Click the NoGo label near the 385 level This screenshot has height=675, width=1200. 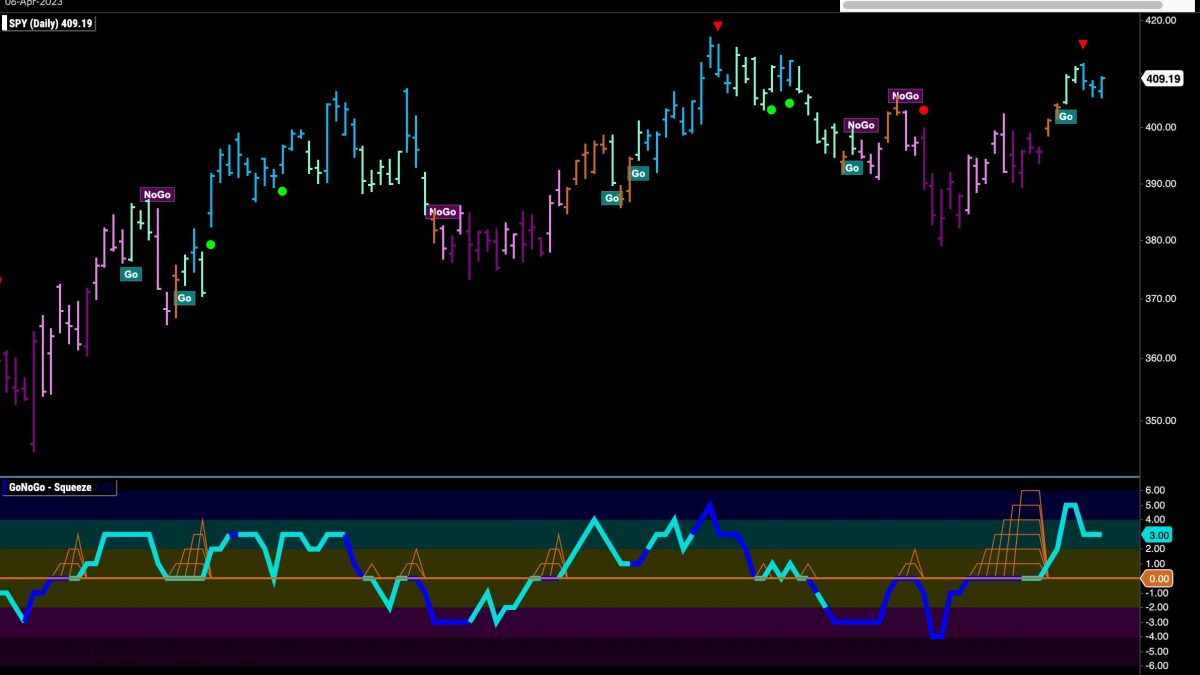pos(443,212)
